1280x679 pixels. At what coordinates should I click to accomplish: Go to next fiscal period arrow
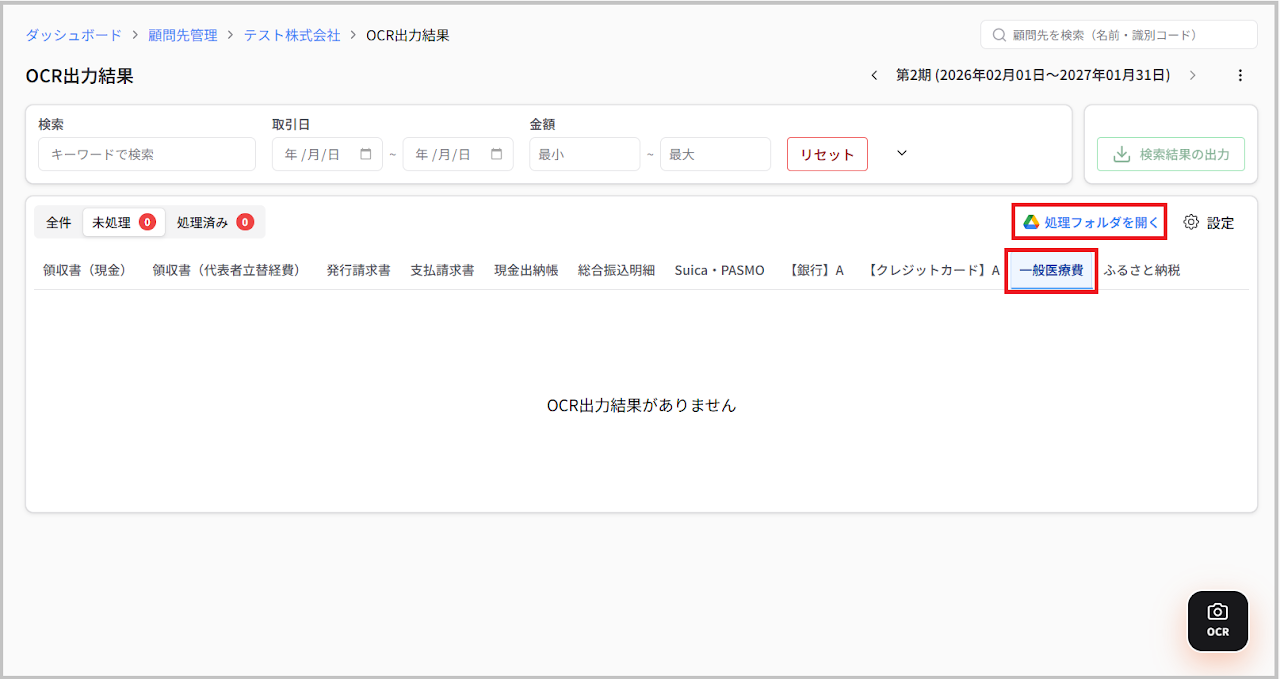[x=1192, y=75]
